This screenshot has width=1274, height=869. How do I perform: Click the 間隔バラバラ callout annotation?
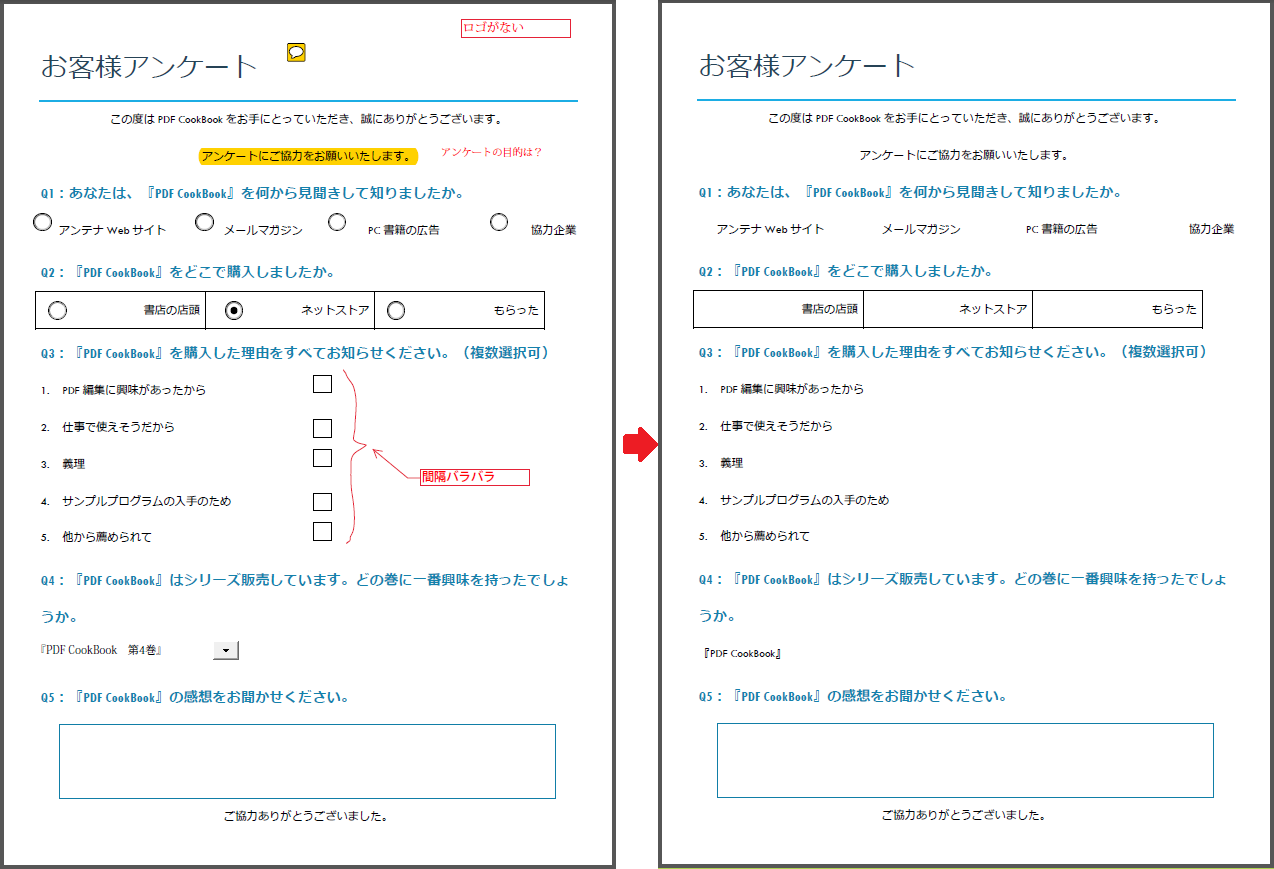pyautogui.click(x=474, y=477)
